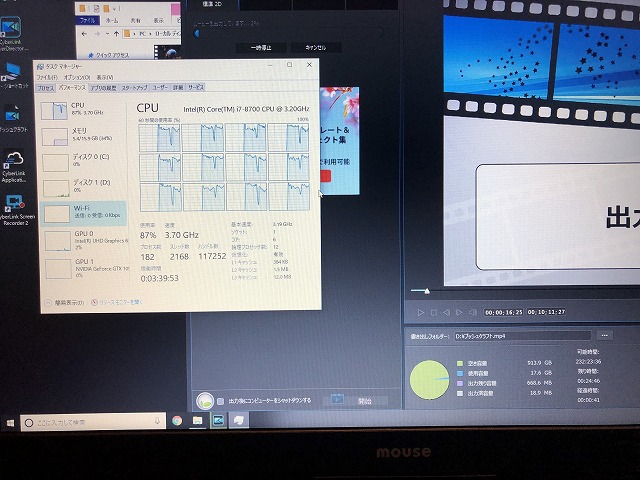Open リソースモニターを開く link
The width and height of the screenshot is (640, 480).
(117, 302)
